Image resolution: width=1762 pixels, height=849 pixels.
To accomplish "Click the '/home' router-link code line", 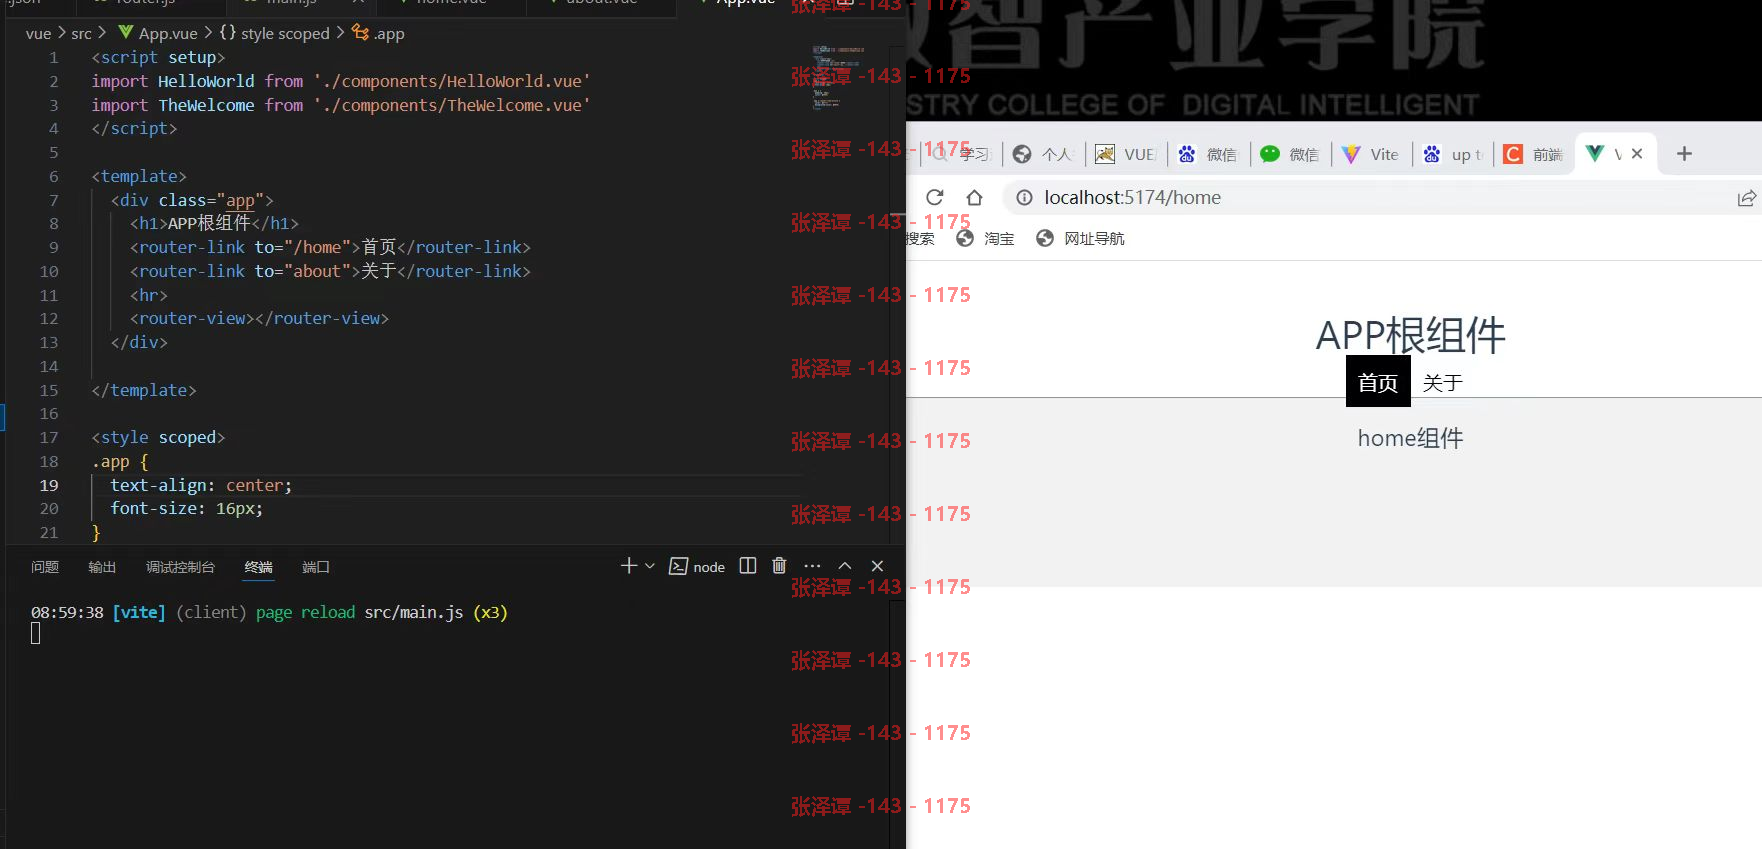I will click(330, 247).
